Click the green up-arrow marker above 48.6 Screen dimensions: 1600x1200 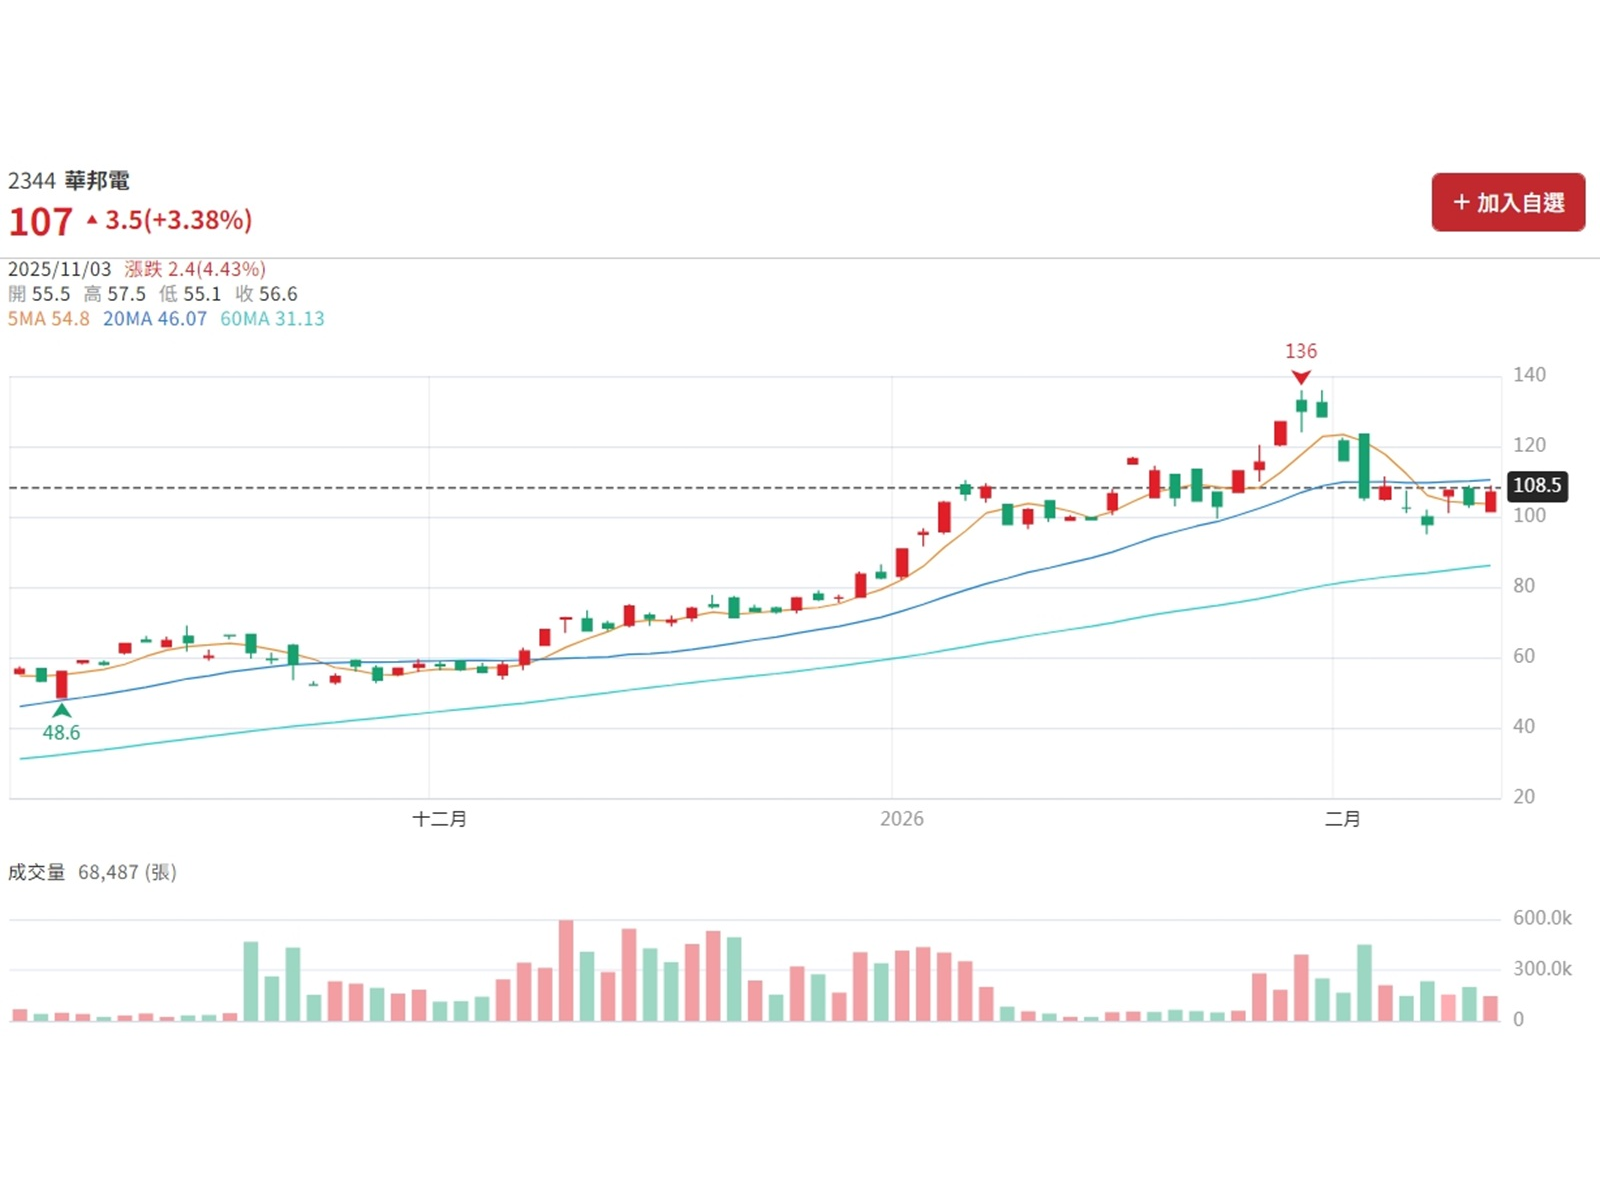click(x=62, y=710)
